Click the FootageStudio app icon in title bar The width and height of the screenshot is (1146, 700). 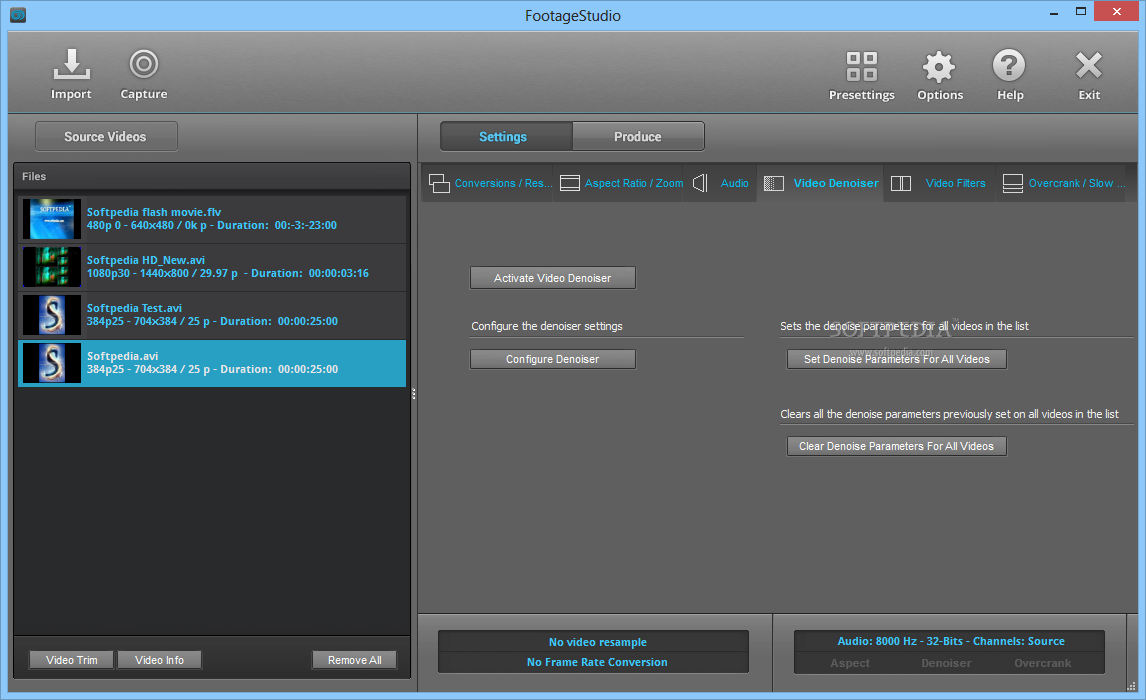point(18,15)
